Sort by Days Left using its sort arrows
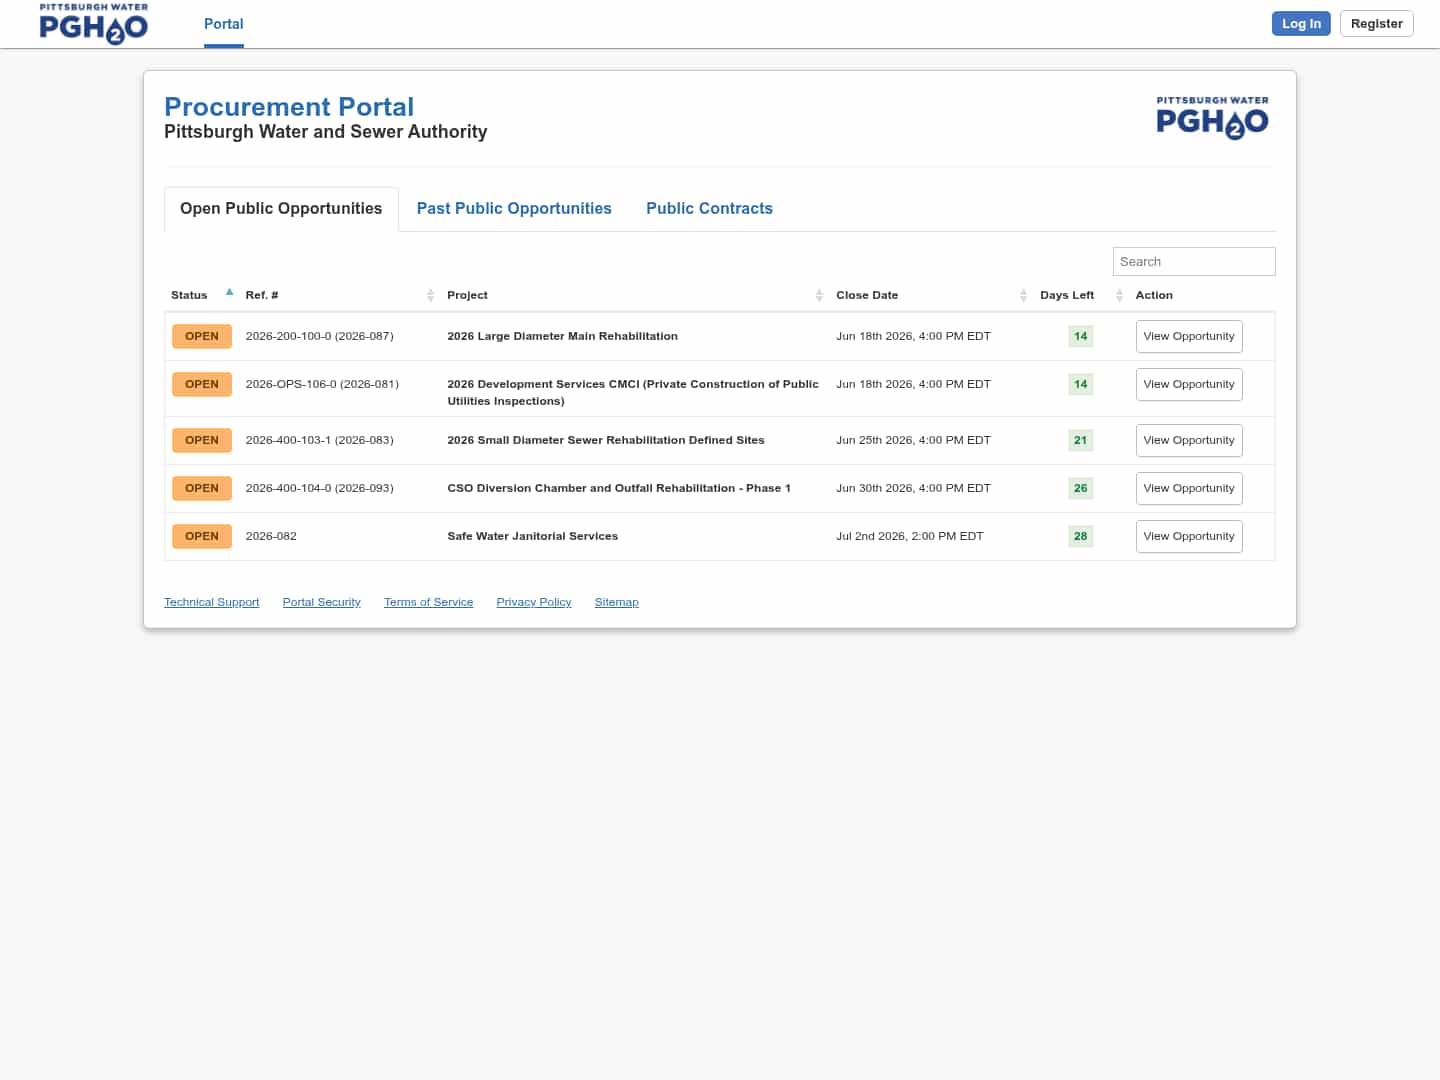Viewport: 1440px width, 1080px height. pos(1119,295)
